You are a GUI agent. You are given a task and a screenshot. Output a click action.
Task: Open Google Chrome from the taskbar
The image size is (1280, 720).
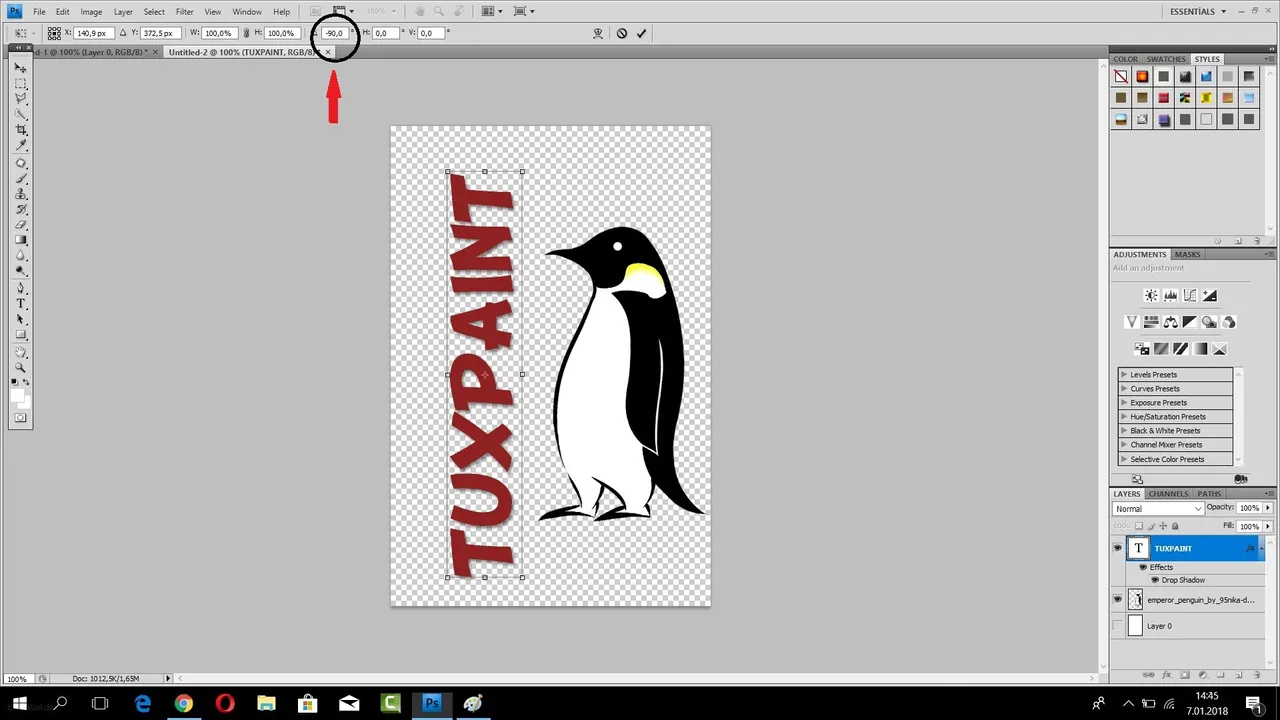pos(183,704)
